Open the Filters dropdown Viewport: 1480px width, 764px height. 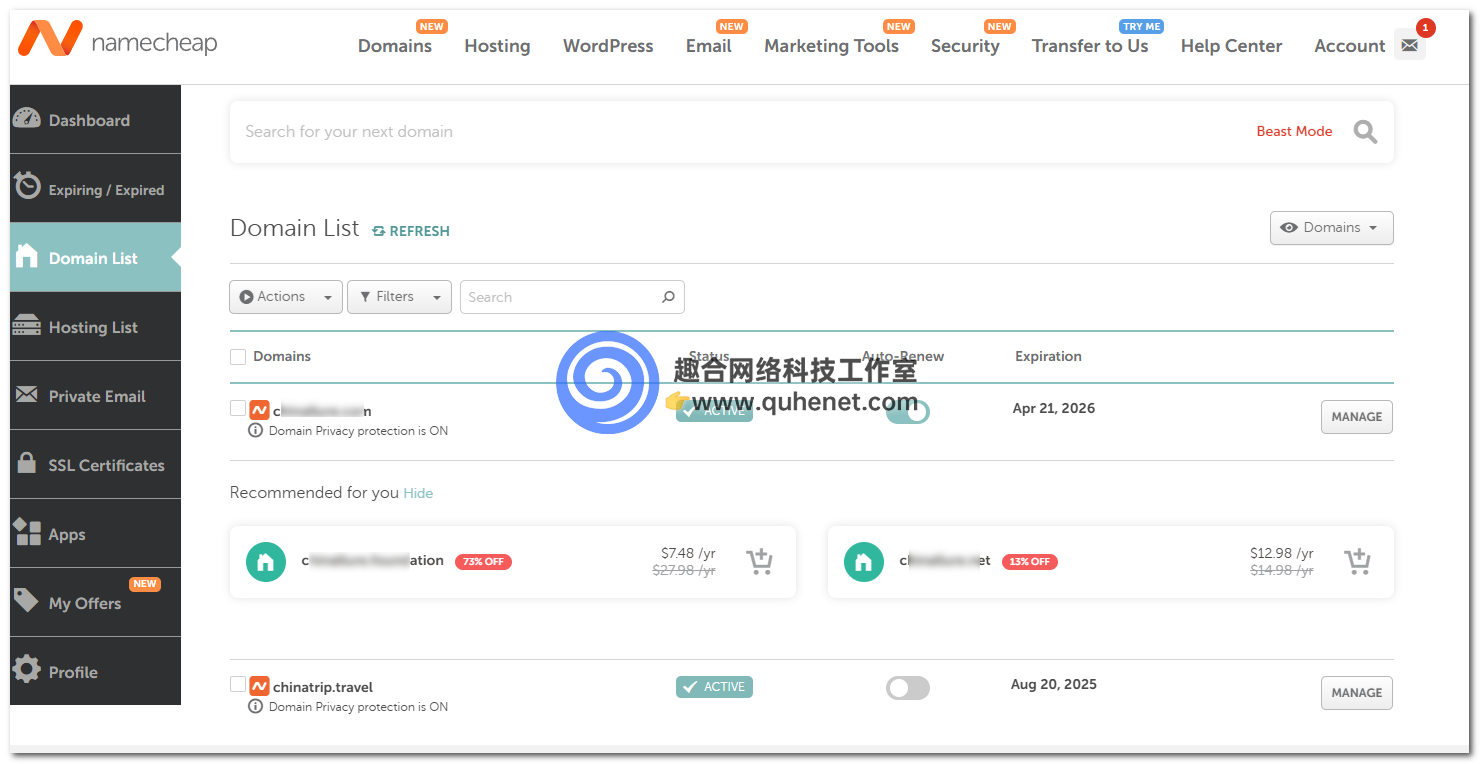tap(399, 297)
